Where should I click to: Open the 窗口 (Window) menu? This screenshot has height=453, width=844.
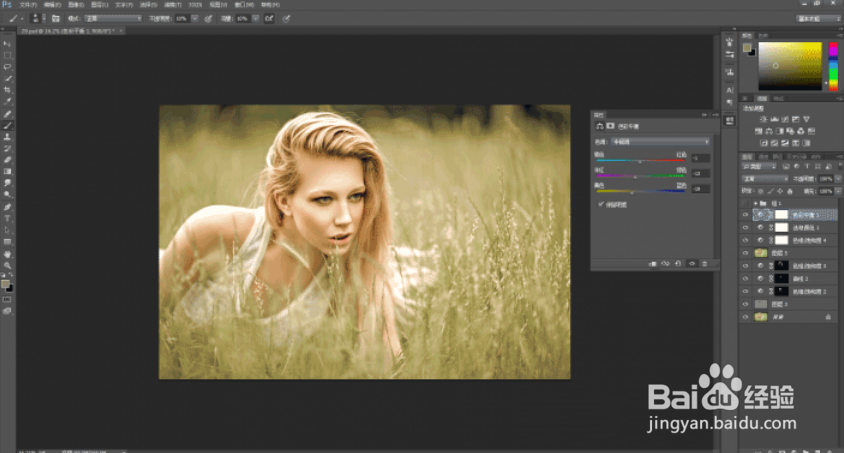coord(244,4)
